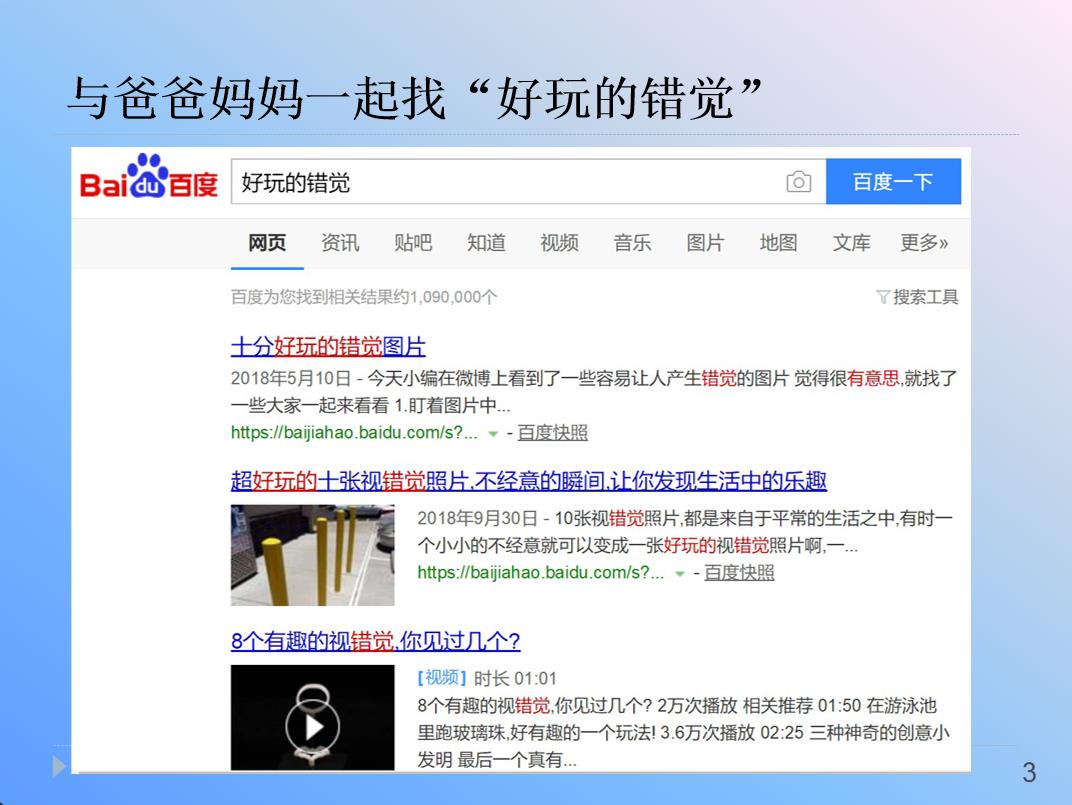Select the 图片 tab

click(x=705, y=243)
